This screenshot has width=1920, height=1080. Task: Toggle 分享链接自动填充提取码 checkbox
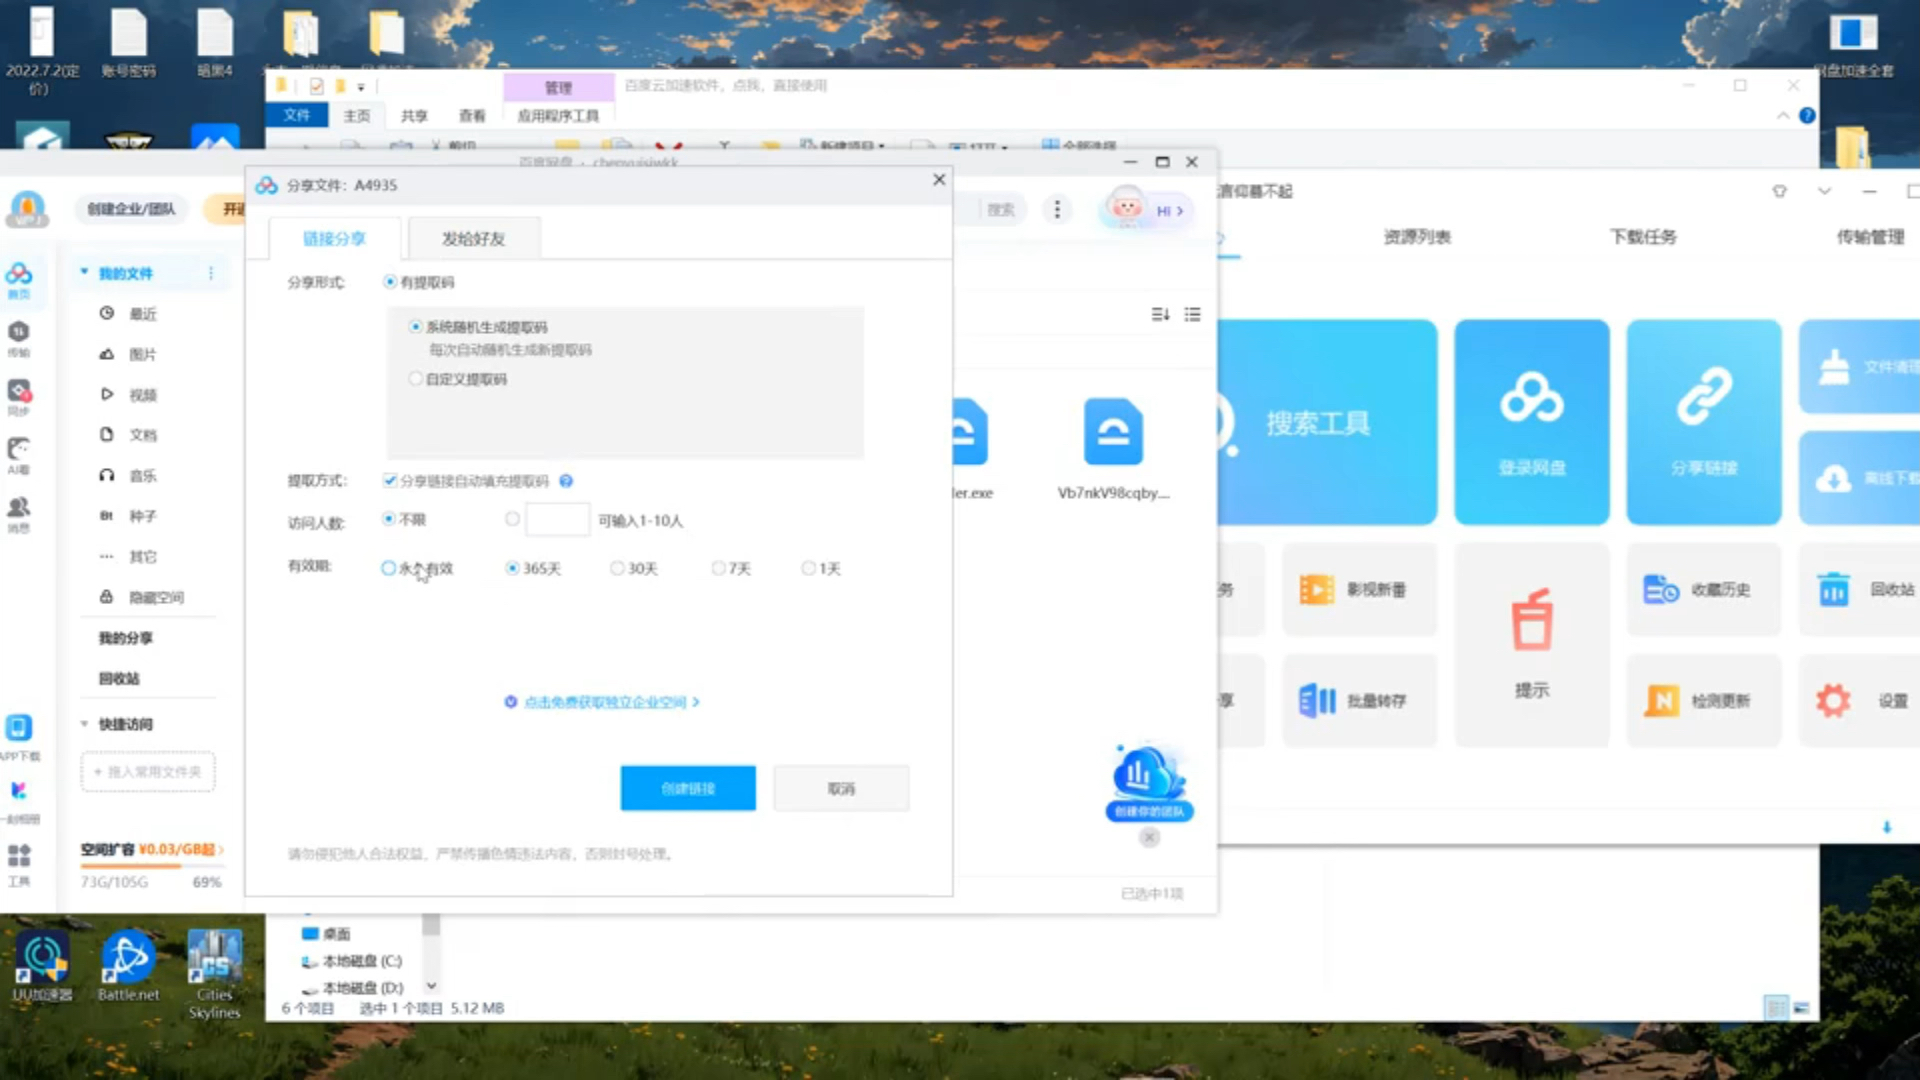coord(388,480)
